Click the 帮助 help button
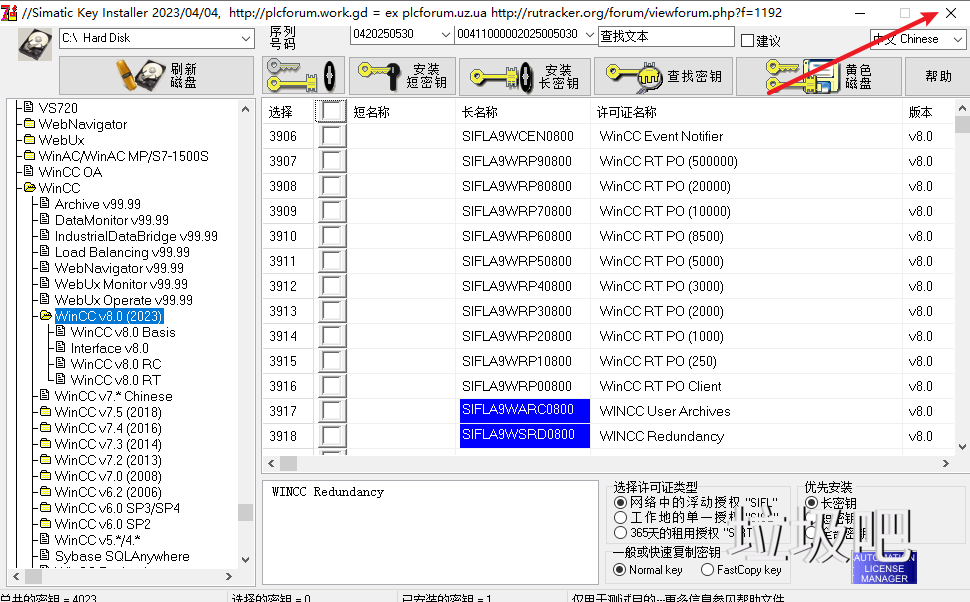This screenshot has height=602, width=970. [x=938, y=76]
